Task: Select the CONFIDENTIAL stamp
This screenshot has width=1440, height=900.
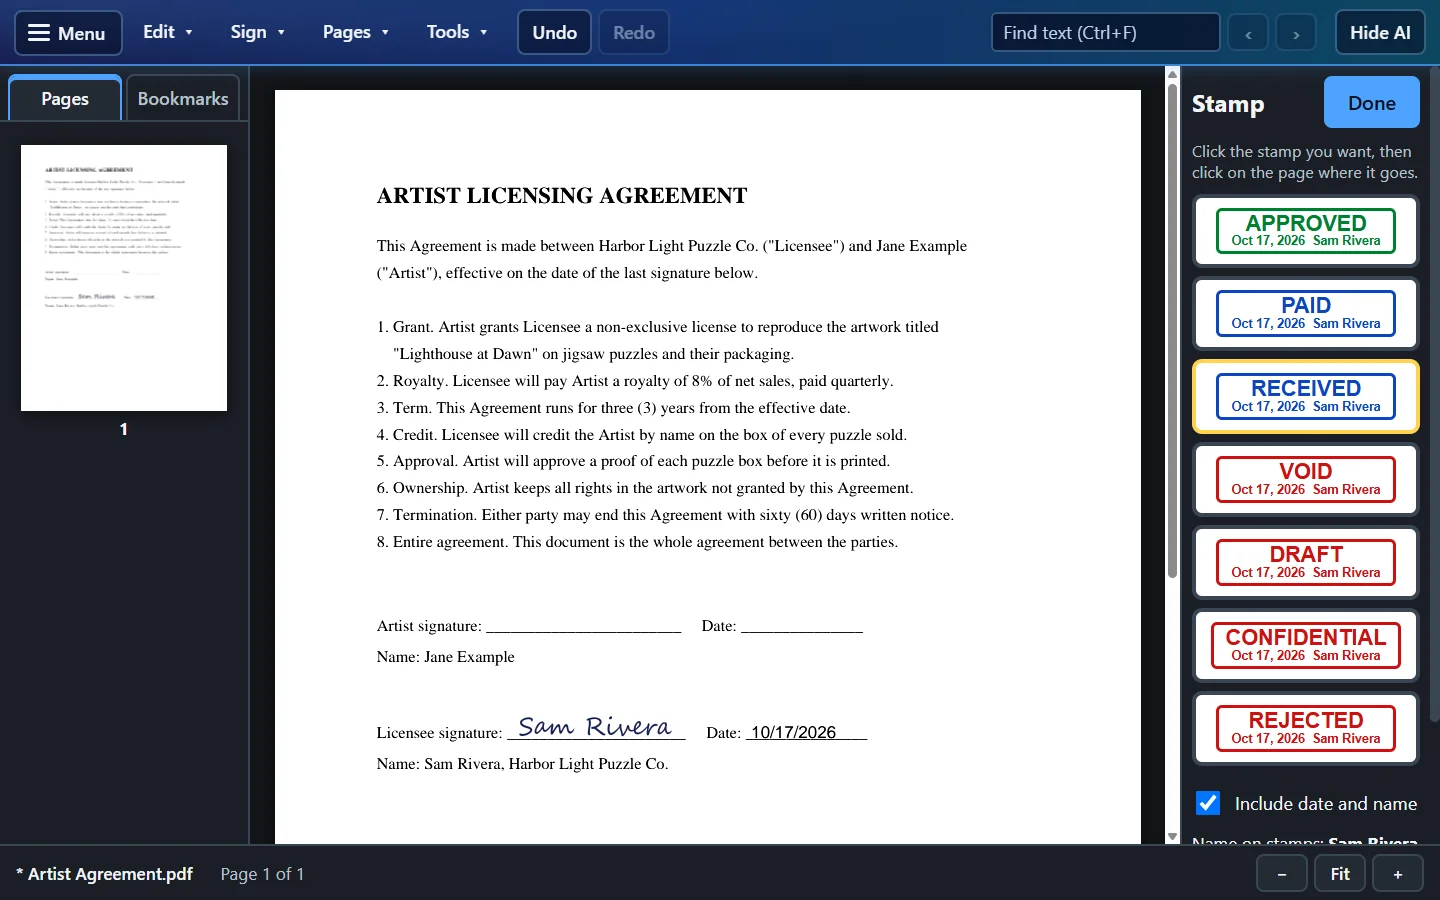Action: [x=1305, y=646]
